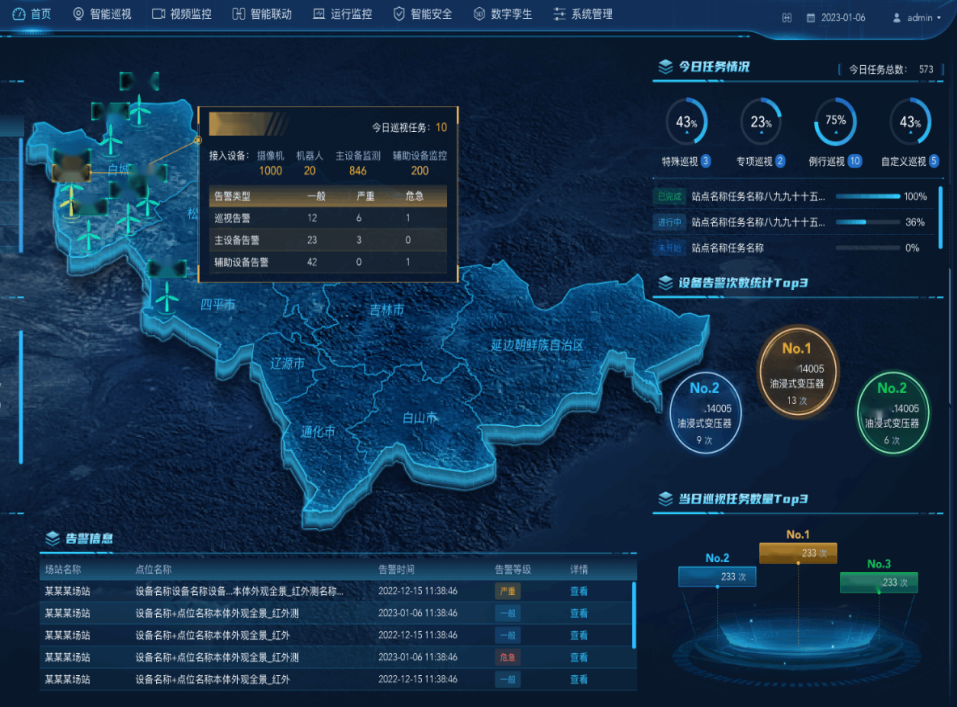Click the calendar icon beside 2023-01-06

click(x=811, y=18)
